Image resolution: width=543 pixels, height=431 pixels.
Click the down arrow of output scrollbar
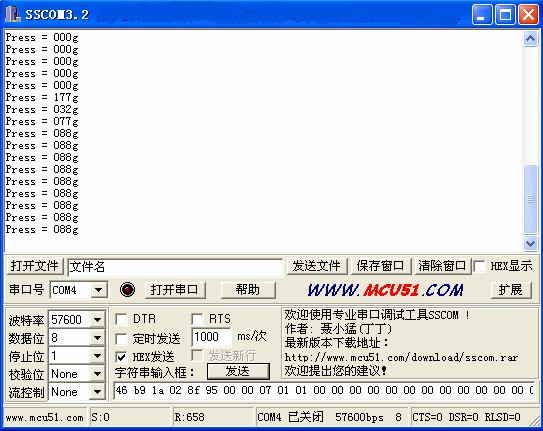tap(530, 243)
